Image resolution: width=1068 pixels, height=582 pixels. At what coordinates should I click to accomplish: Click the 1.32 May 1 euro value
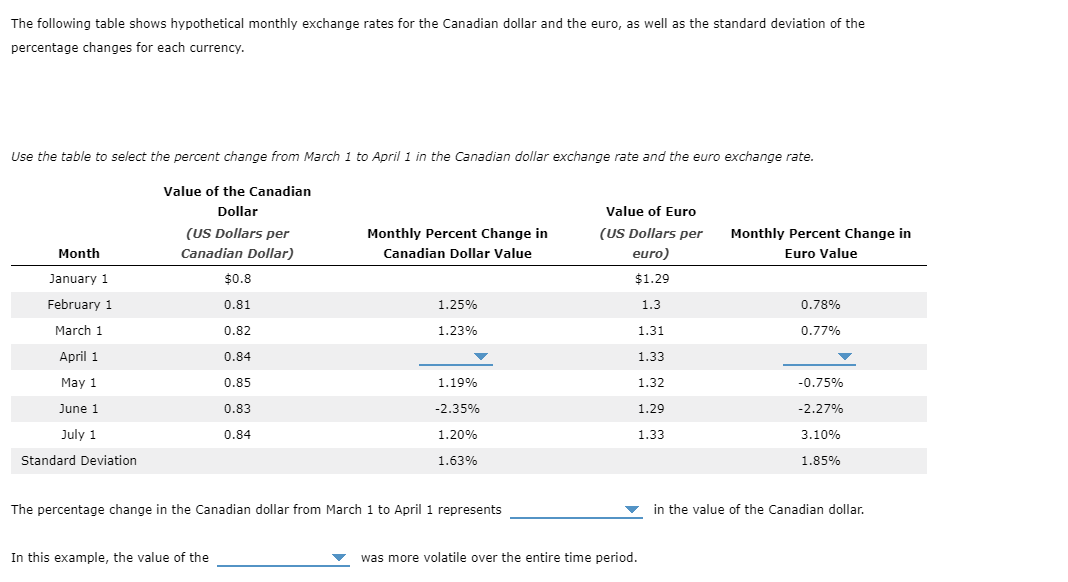point(652,382)
